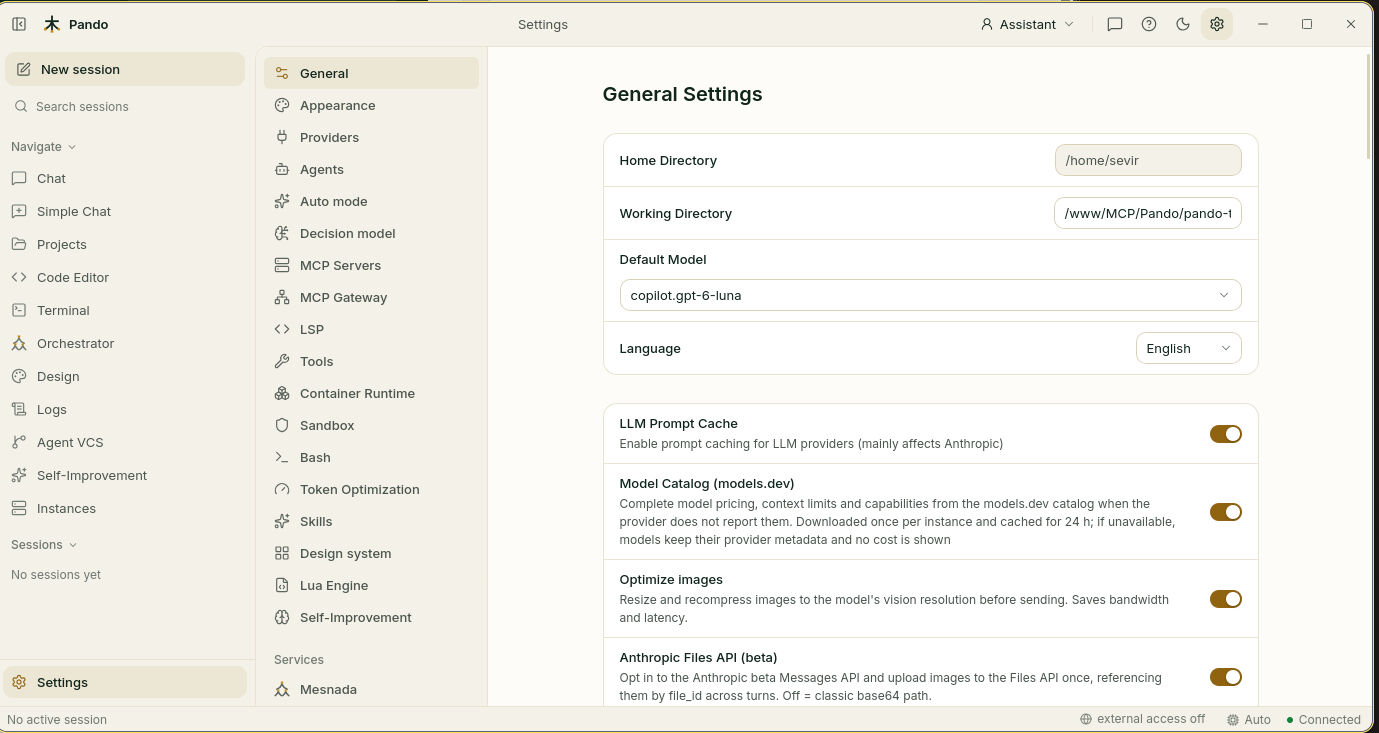Click the Search sessions field
This screenshot has height=733, width=1379.
(125, 106)
